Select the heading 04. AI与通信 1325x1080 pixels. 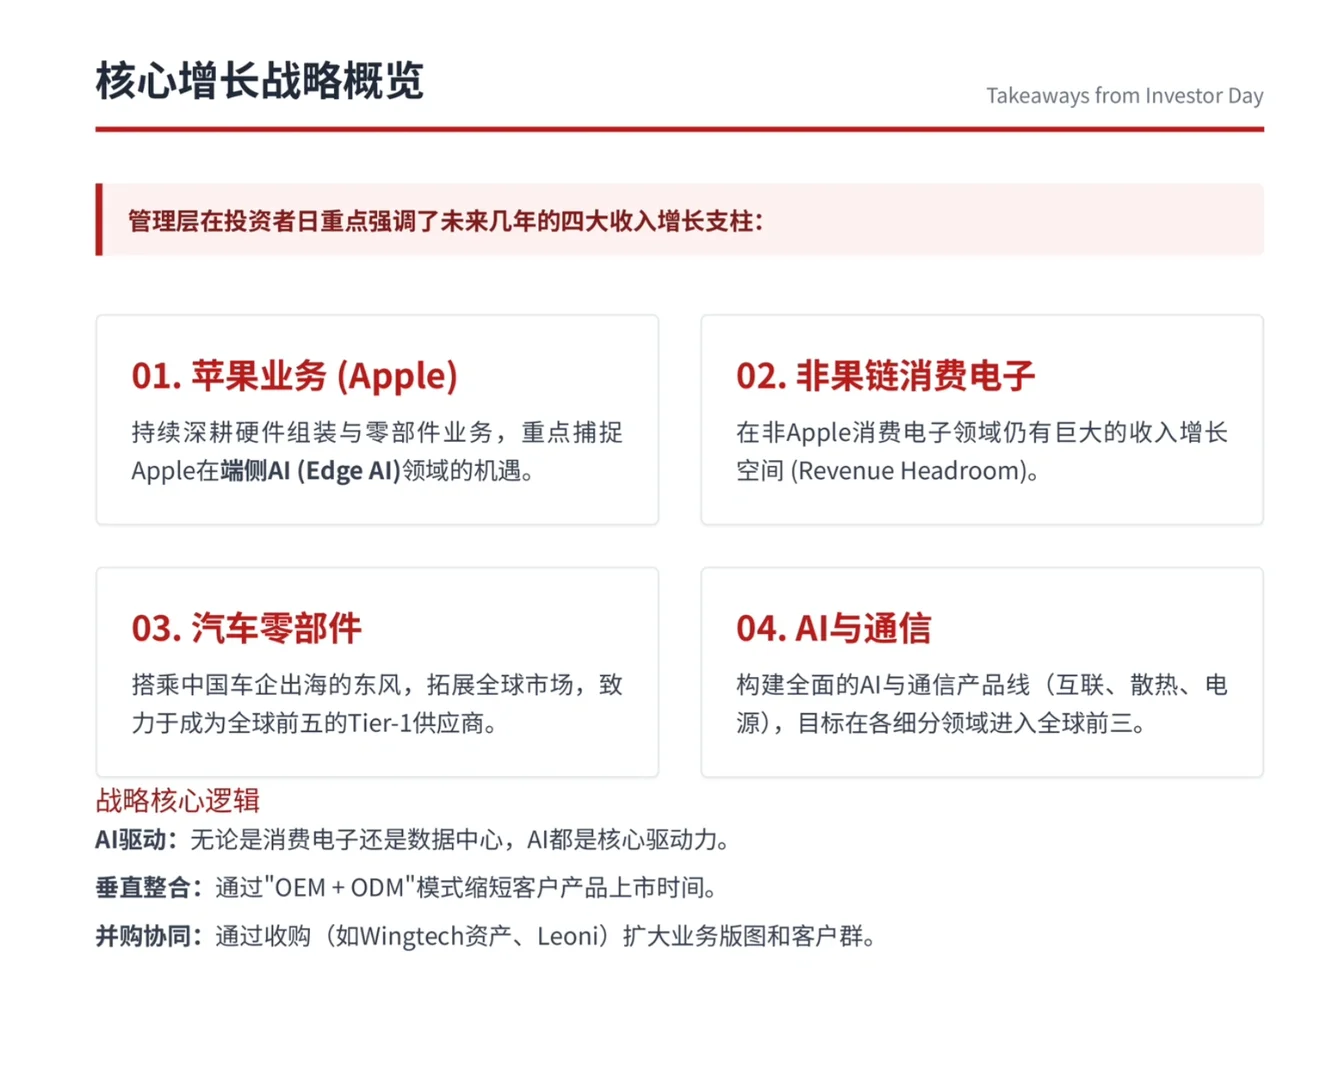(x=833, y=629)
